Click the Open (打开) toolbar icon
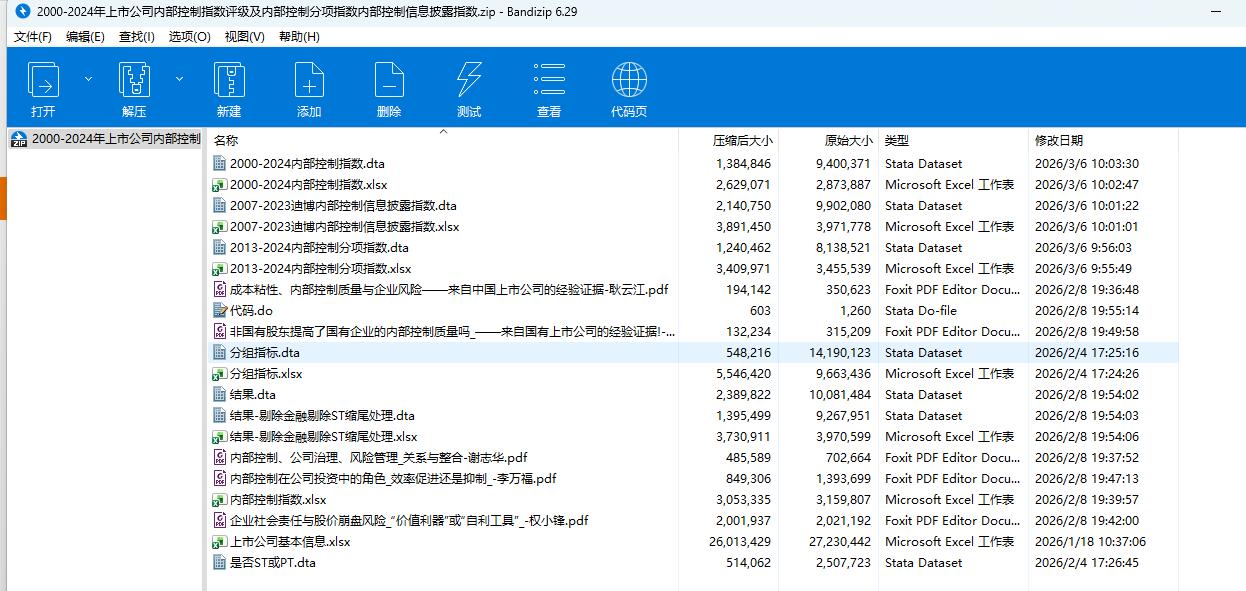 coord(43,81)
